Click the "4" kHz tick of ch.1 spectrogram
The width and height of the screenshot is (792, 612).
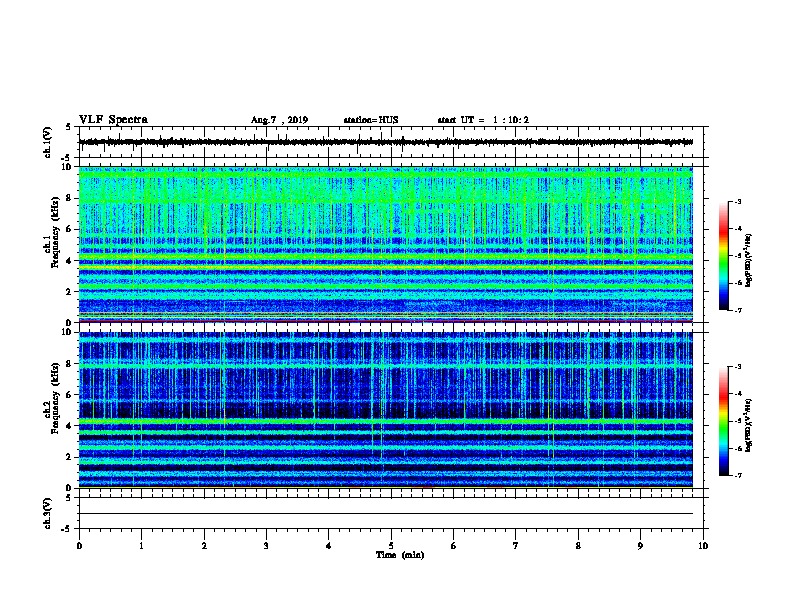click(70, 261)
